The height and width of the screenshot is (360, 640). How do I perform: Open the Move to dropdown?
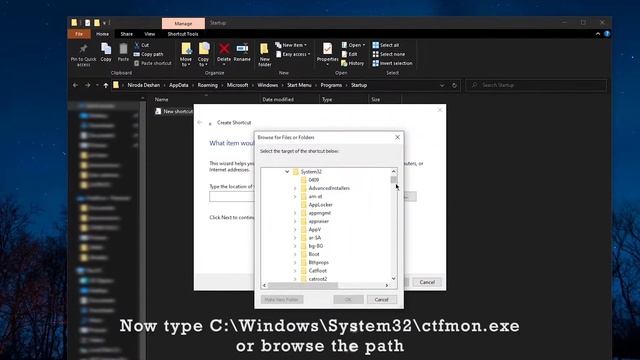click(186, 54)
